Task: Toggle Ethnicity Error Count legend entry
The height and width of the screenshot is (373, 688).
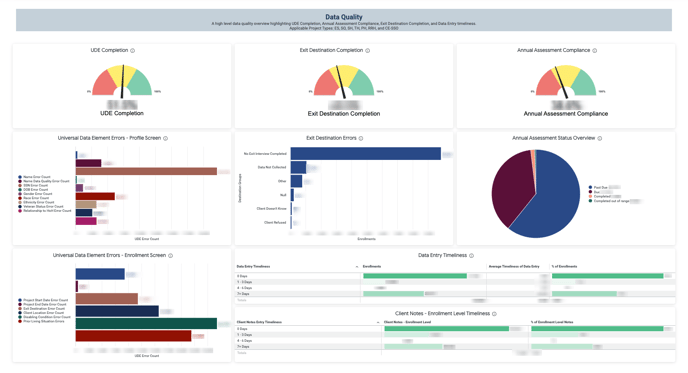Action: 36,202
